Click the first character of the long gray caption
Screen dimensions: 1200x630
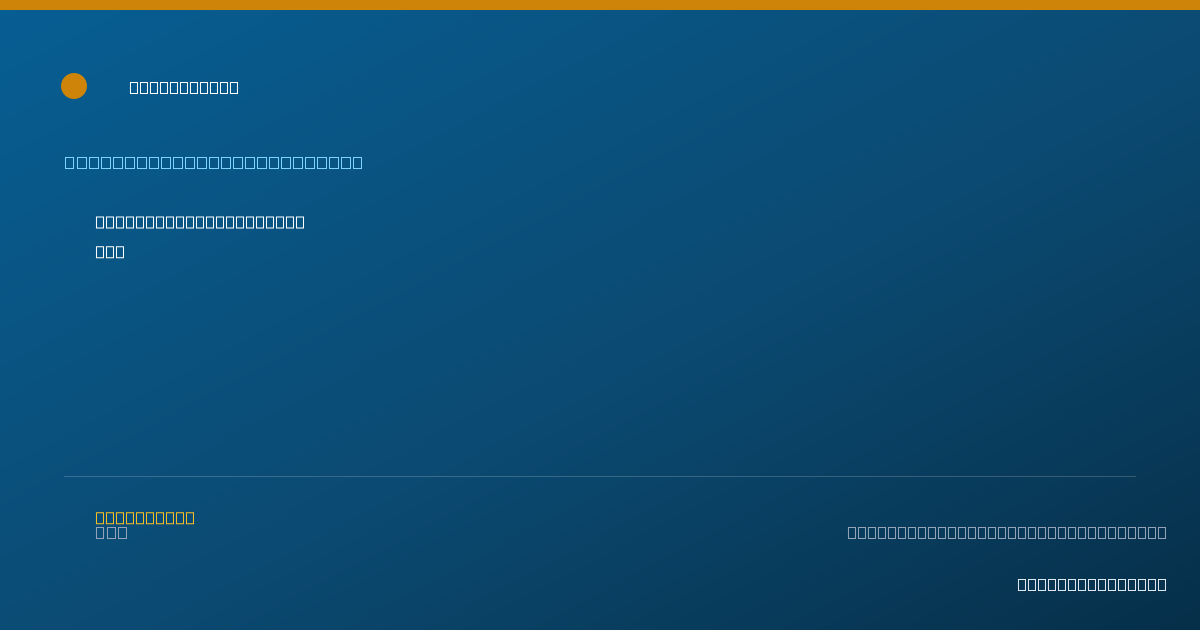point(852,532)
